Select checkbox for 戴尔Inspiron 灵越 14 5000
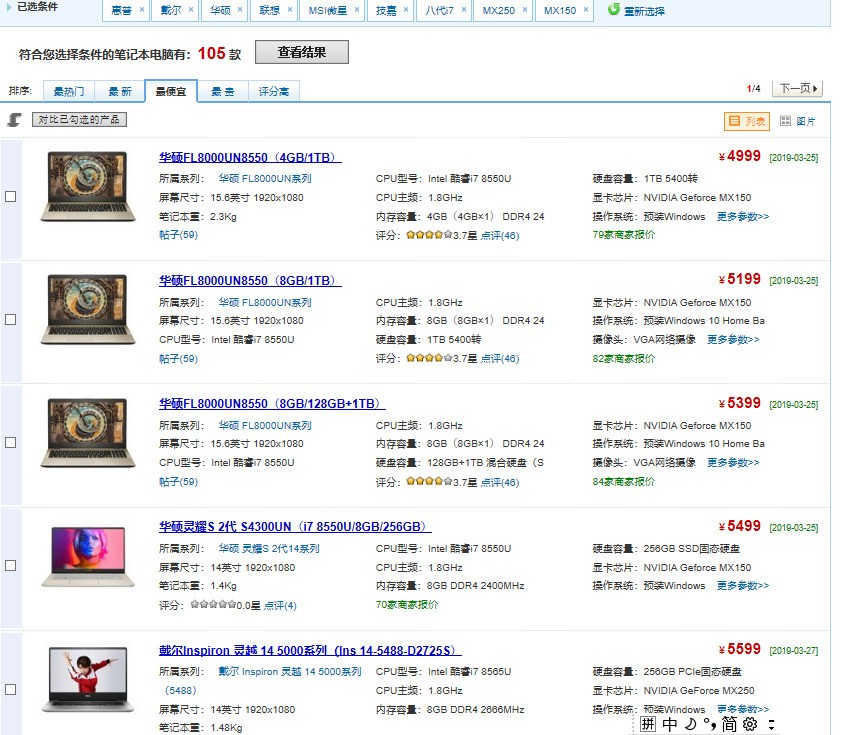This screenshot has width=846, height=735. coord(11,690)
